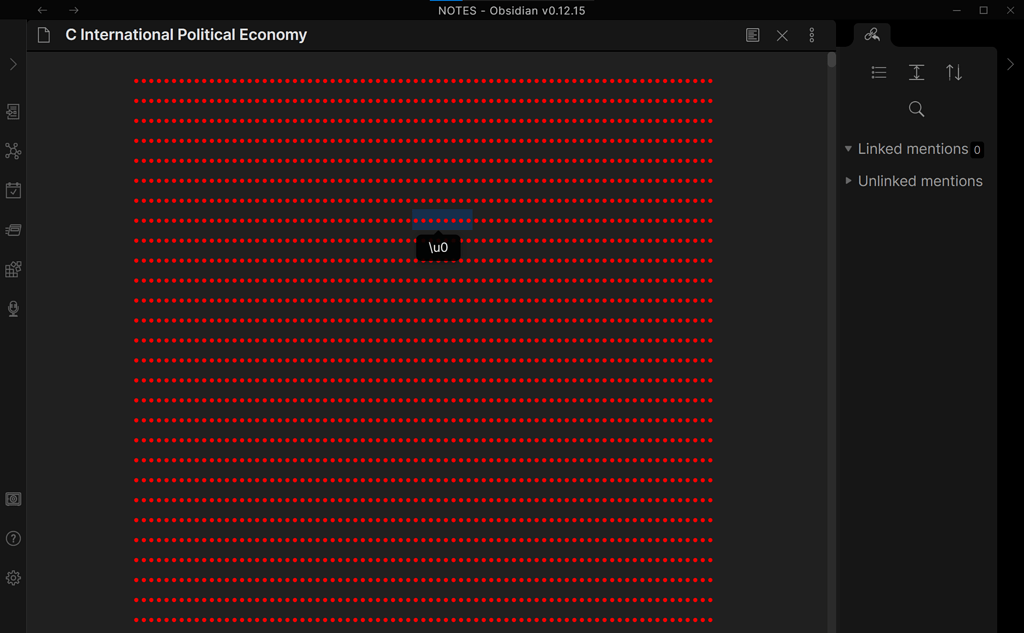Expand the collapsed left sidebar
The width and height of the screenshot is (1024, 633).
click(13, 64)
